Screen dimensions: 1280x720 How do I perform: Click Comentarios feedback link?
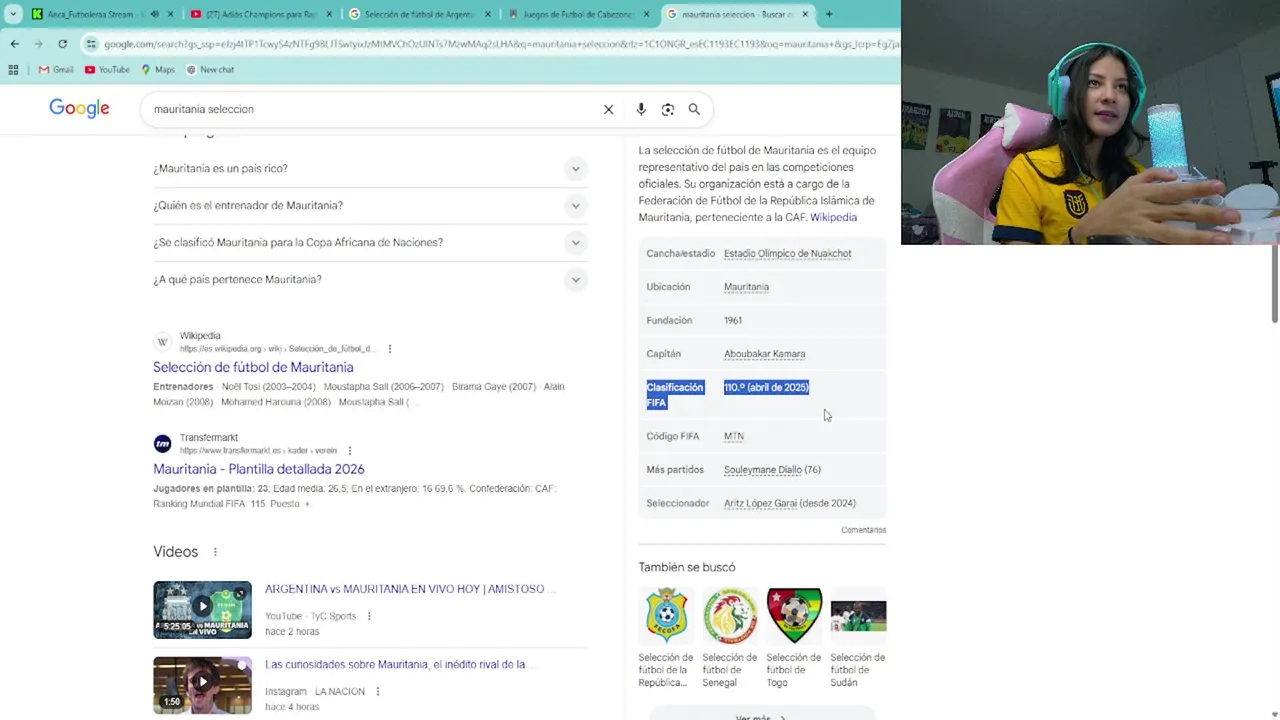[863, 530]
